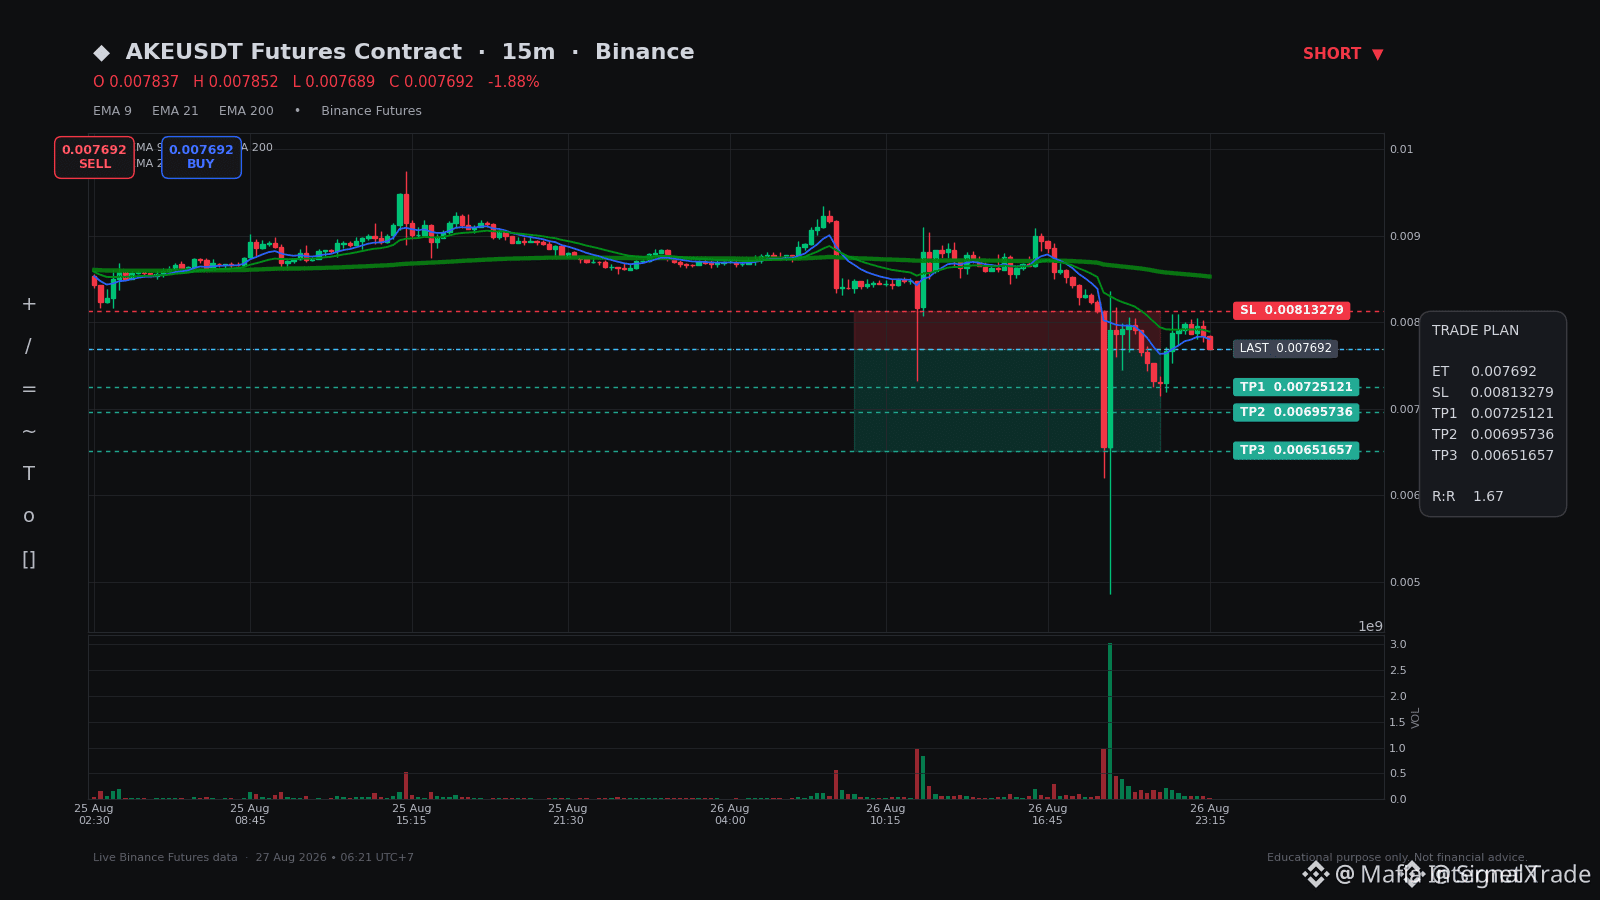Select the "[]" rectangle drawing tool
This screenshot has height=900, width=1600.
29,559
